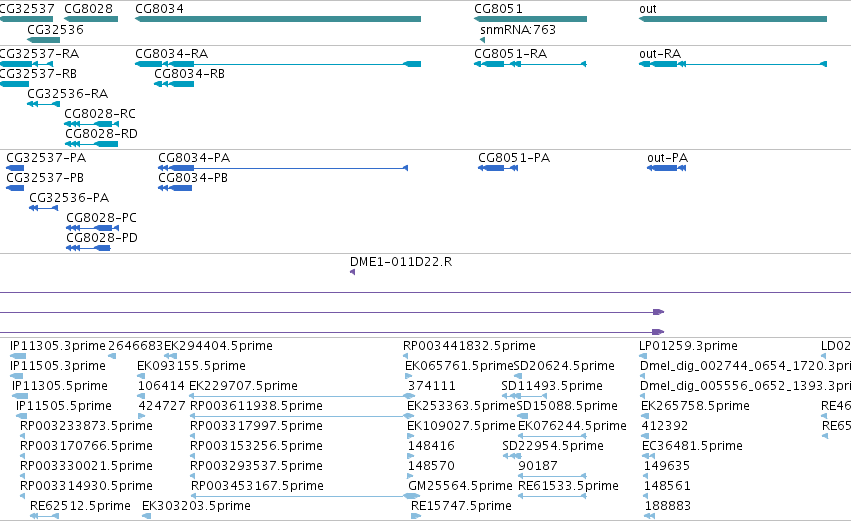Image resolution: width=851 pixels, height=521 pixels.
Task: Select transcript CG8034-RB
Action: point(174,84)
